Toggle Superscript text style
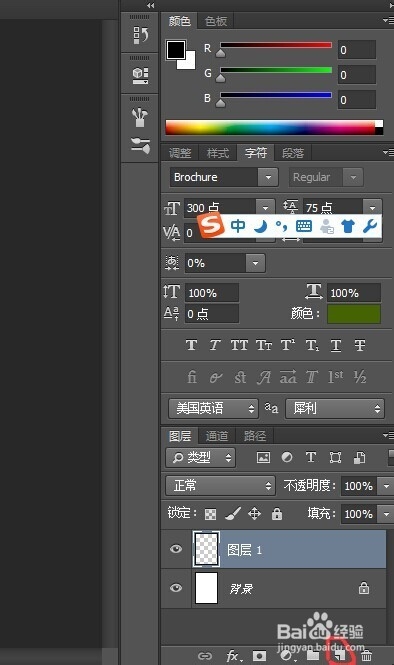The height and width of the screenshot is (665, 394). click(288, 345)
